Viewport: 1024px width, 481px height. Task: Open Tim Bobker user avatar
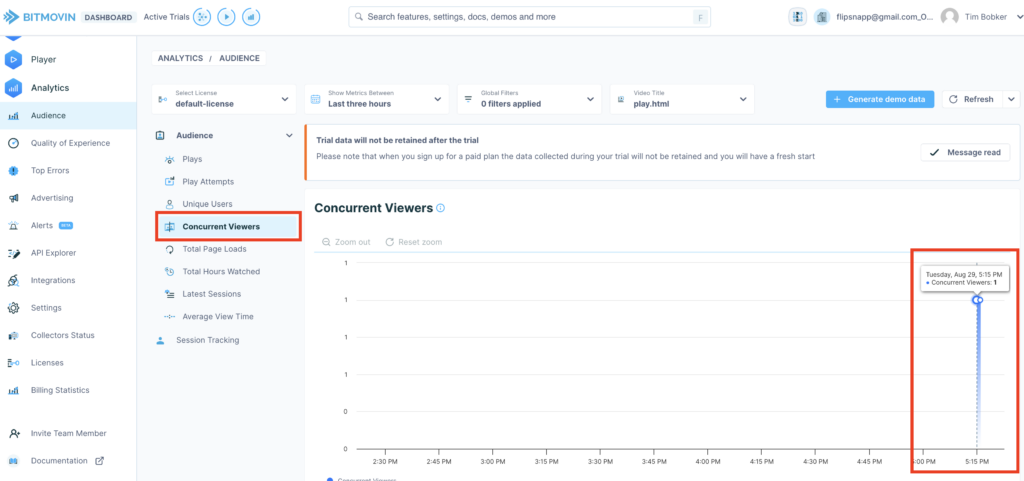(949, 17)
